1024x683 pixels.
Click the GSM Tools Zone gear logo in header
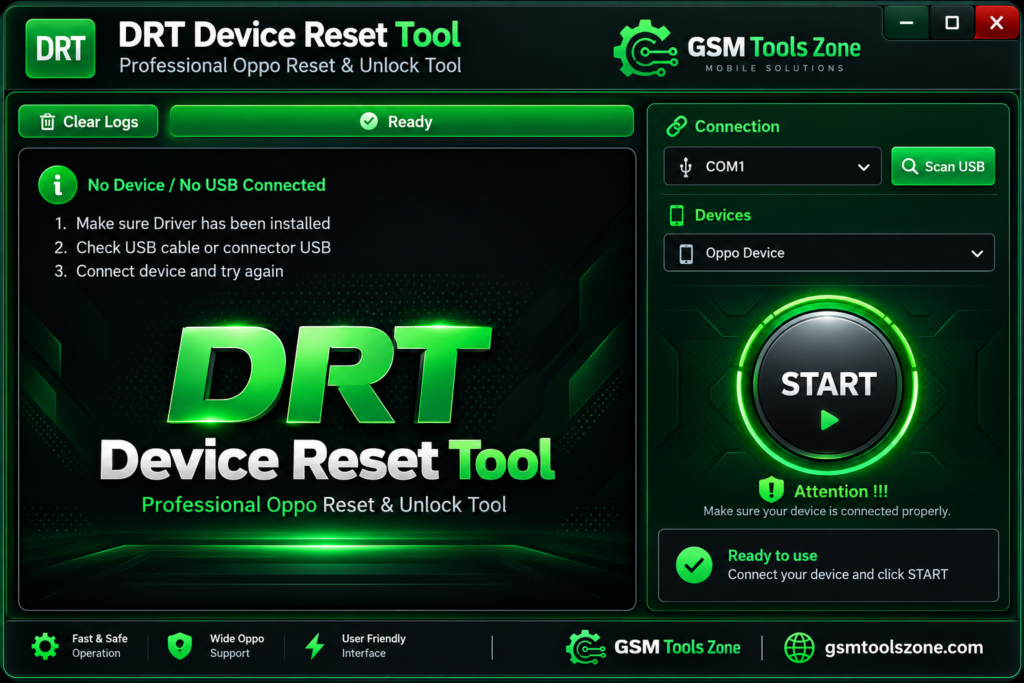click(645, 49)
